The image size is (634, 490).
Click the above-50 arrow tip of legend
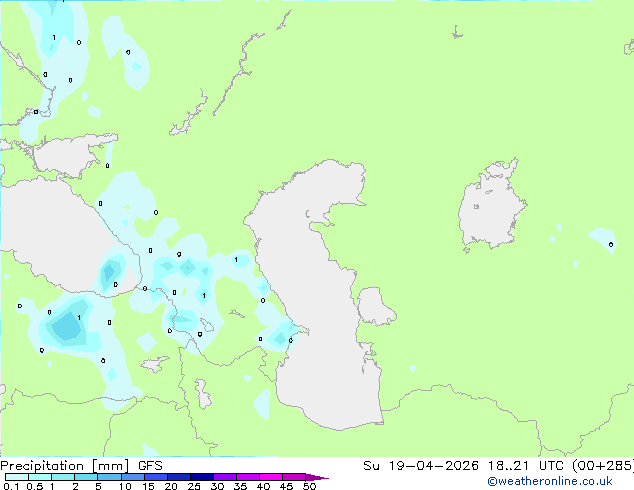pos(317,477)
